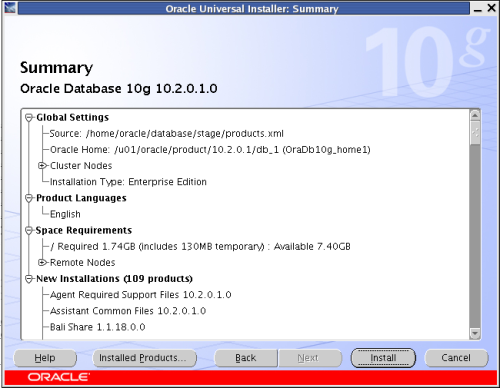
Task: Select the Required 1.74GB space row
Action: [x=200, y=247]
